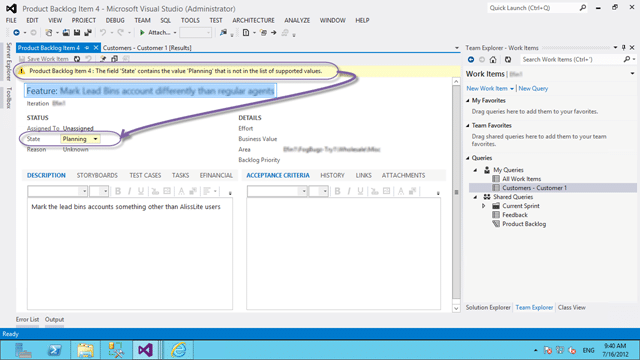Switch to the ATTACHMENTS tab
640x360 pixels.
coord(403,176)
